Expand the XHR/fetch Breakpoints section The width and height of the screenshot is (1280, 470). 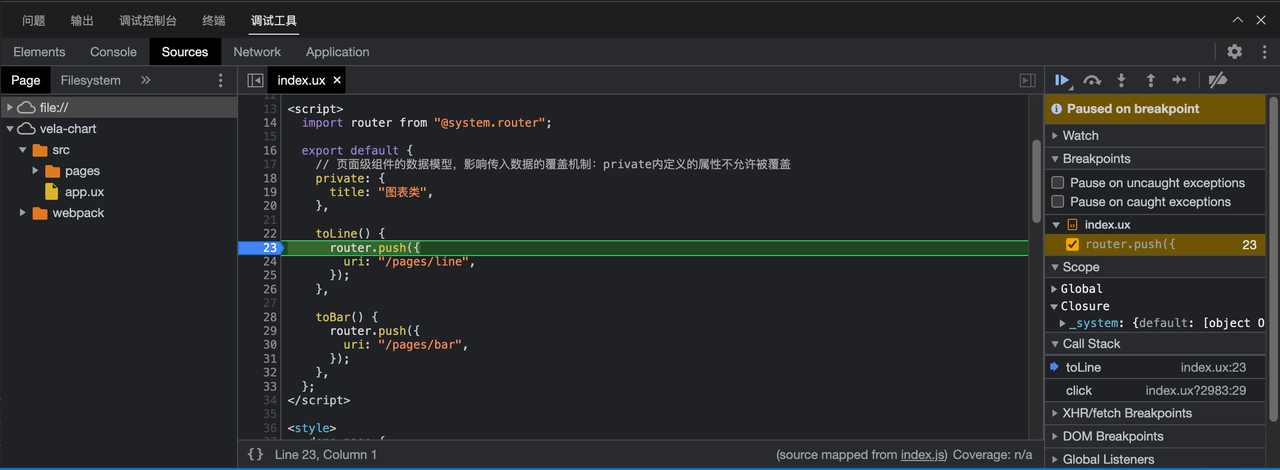point(1127,413)
